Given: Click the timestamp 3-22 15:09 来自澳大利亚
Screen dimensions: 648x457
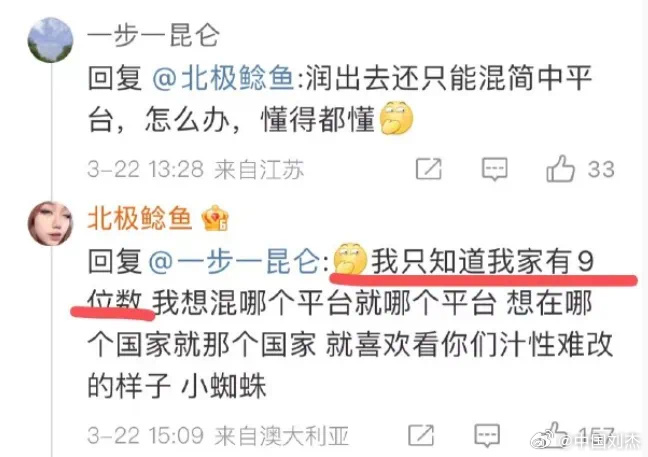Looking at the screenshot, I should click(x=218, y=436).
